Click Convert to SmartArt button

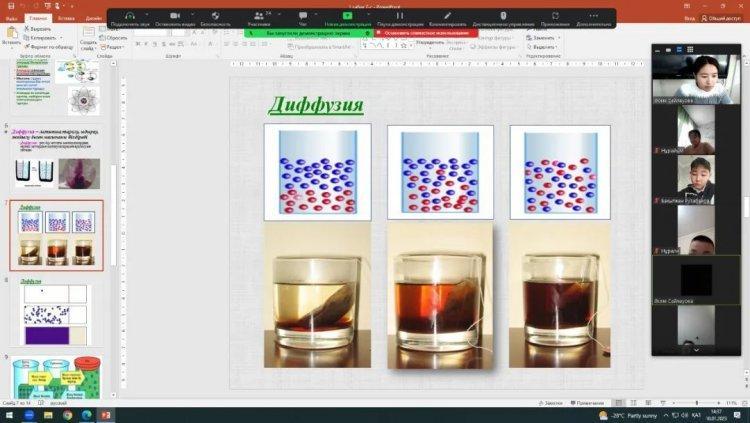point(319,47)
